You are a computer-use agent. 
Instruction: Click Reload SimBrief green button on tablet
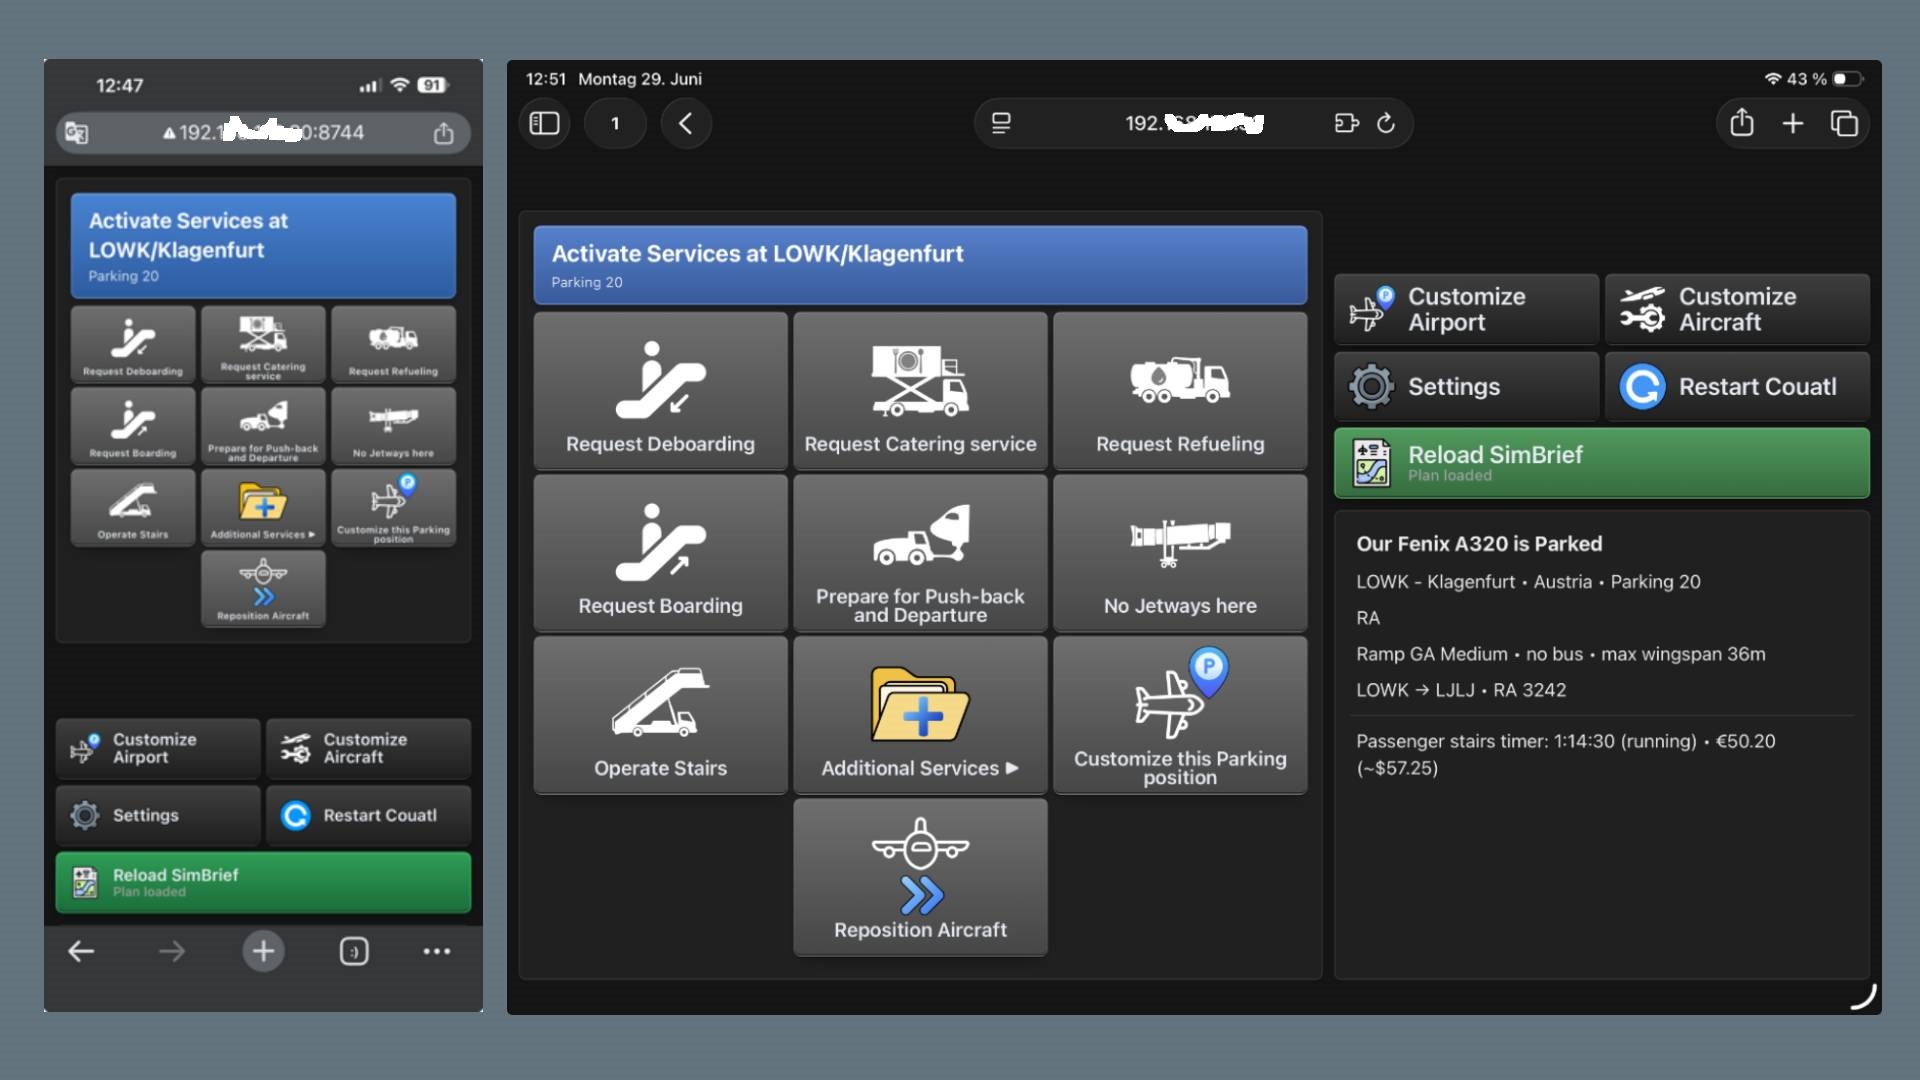[1602, 463]
